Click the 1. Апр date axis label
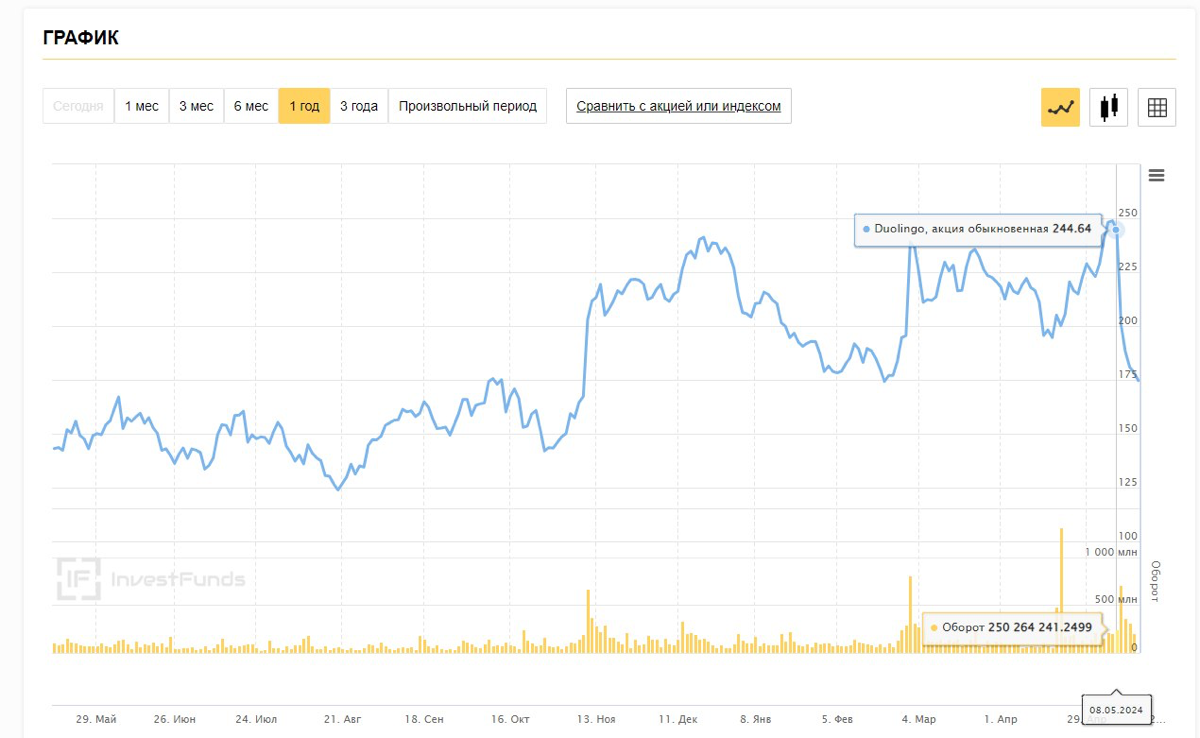 (x=1000, y=719)
